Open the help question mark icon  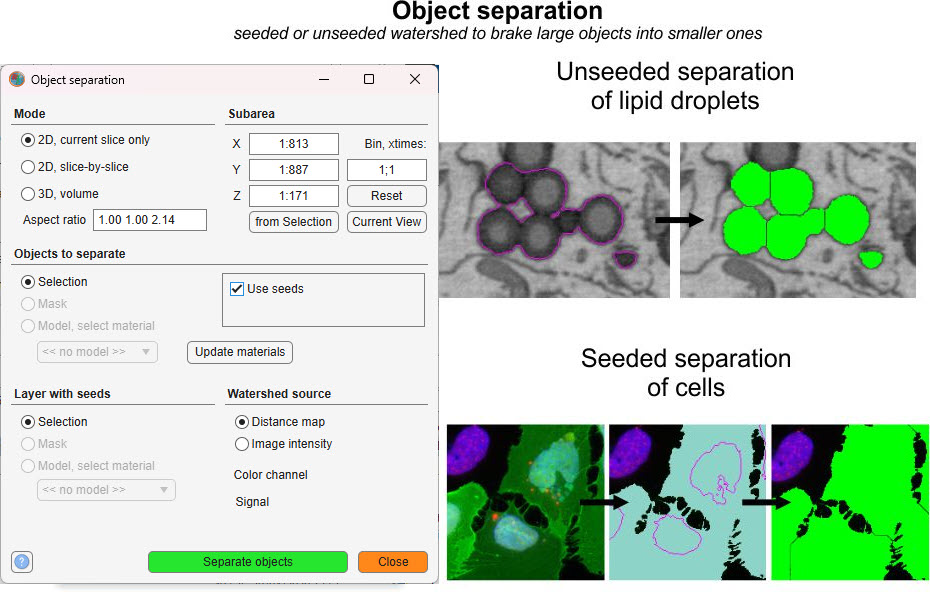(22, 561)
